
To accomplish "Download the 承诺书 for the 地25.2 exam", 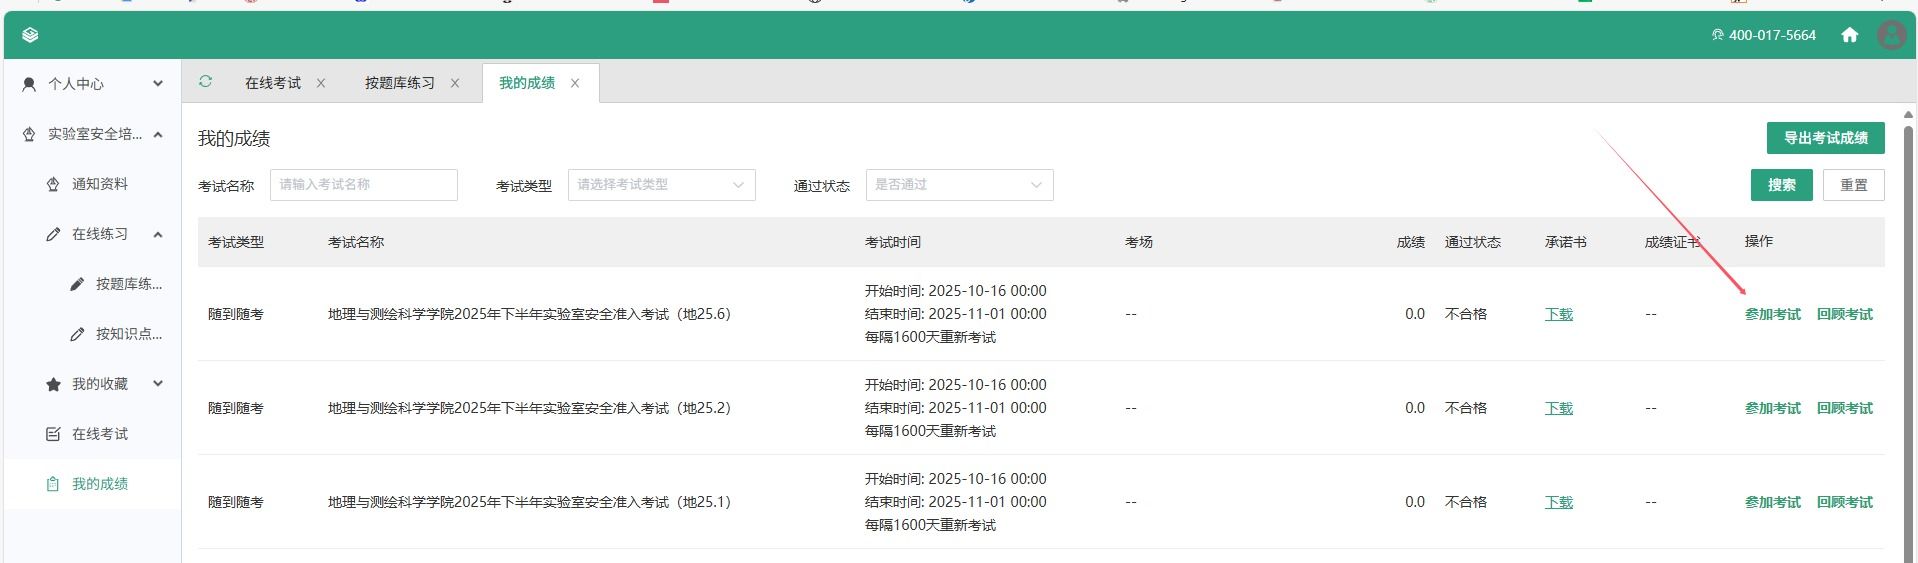I will pyautogui.click(x=1558, y=408).
